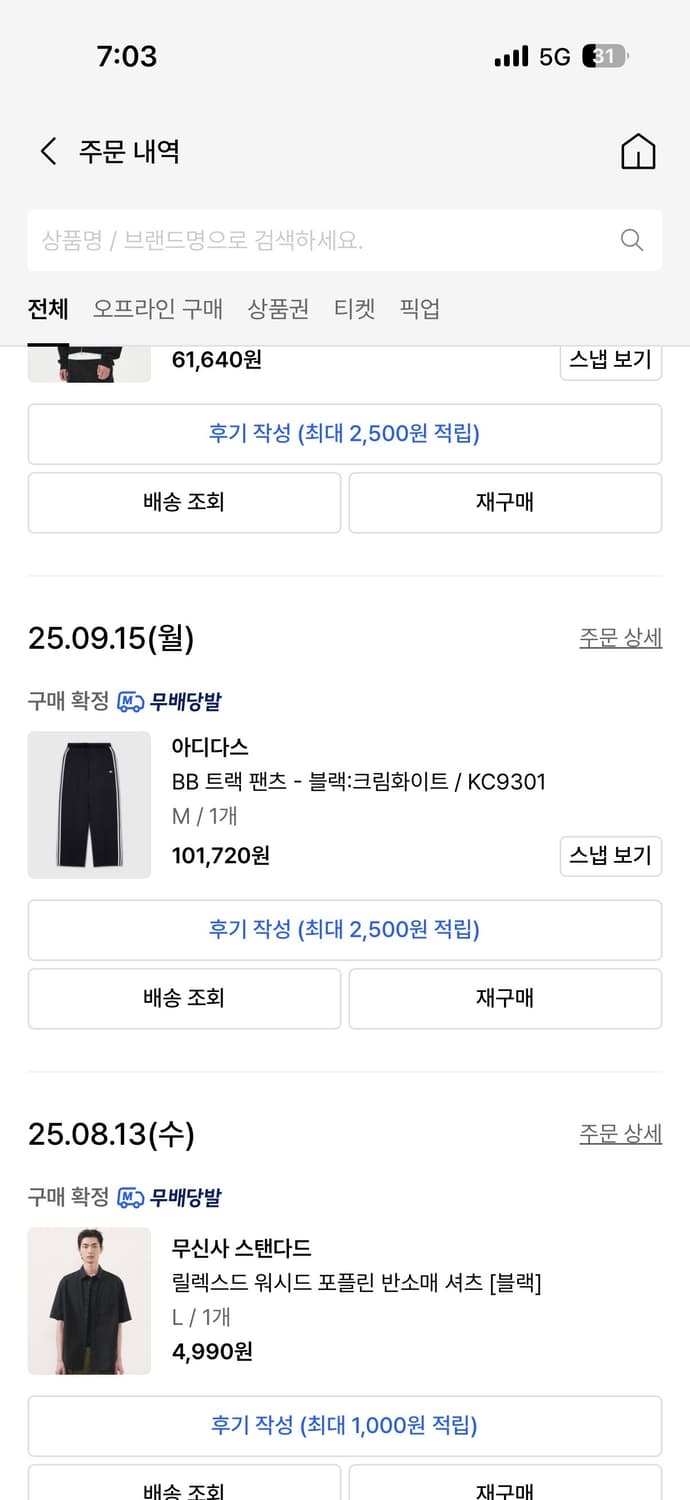Viewport: 690px width, 1500px height.
Task: Tap the search magnifier icon
Action: tap(631, 240)
